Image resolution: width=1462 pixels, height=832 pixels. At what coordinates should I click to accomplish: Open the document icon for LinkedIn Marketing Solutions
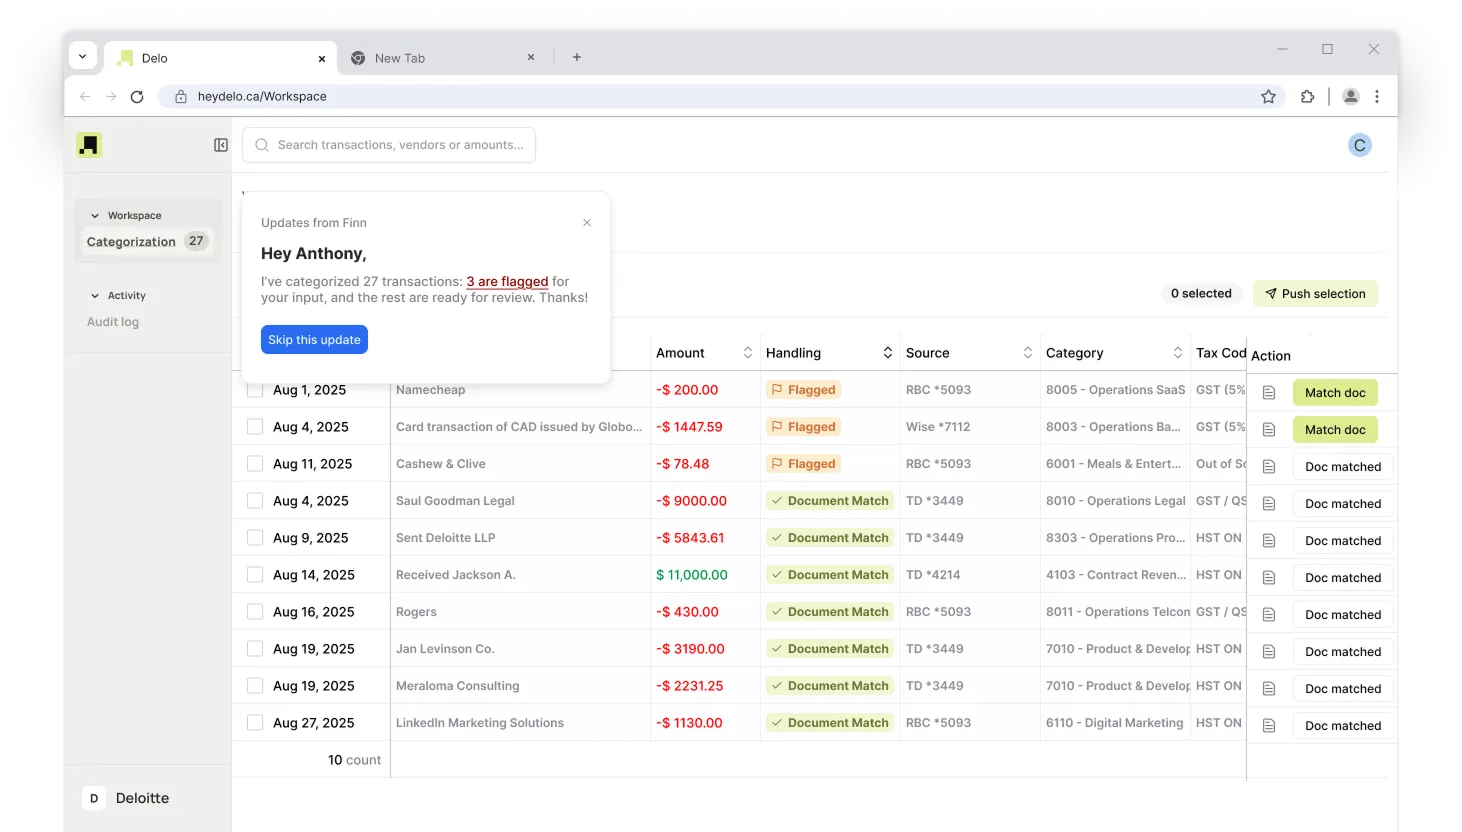coord(1269,725)
